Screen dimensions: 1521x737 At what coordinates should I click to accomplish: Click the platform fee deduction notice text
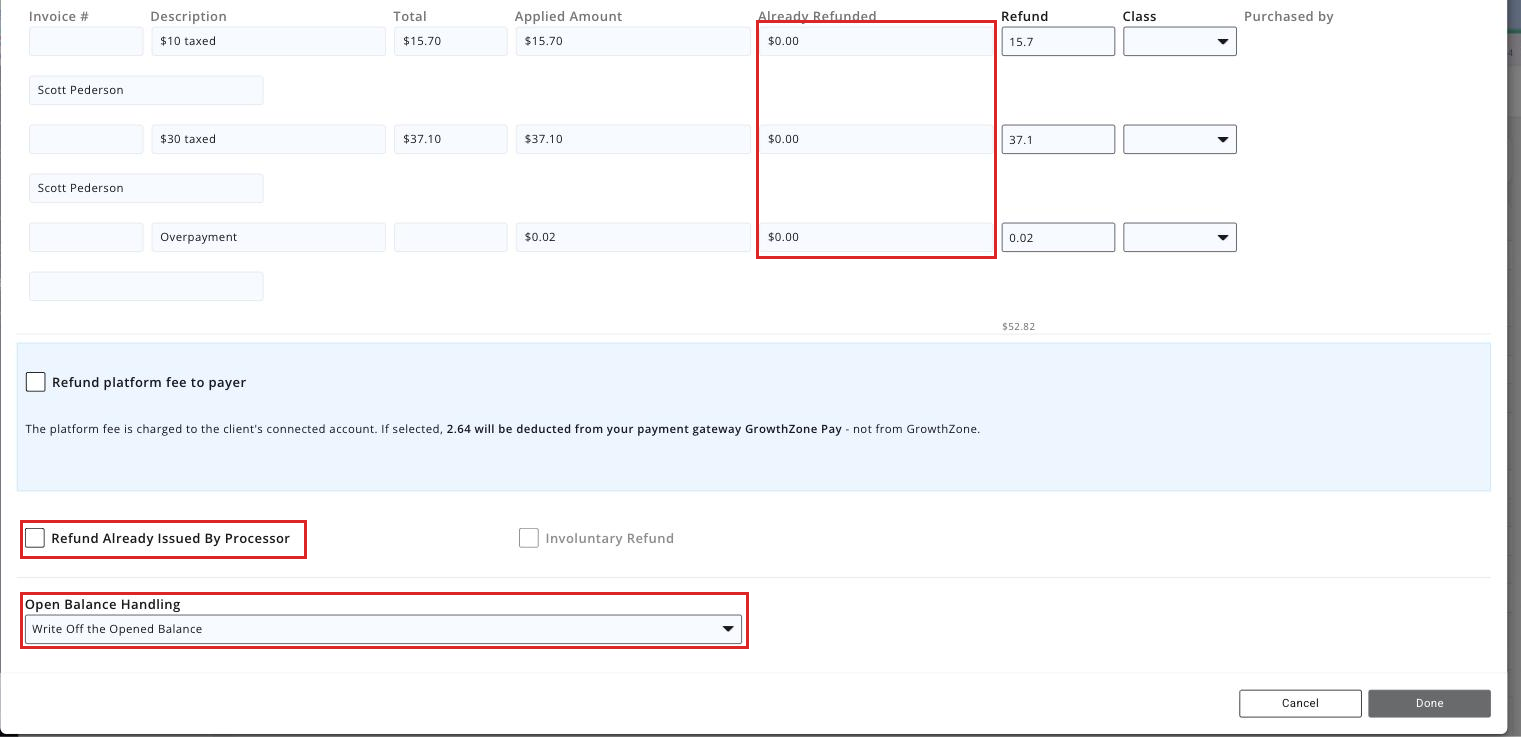pyautogui.click(x=503, y=429)
